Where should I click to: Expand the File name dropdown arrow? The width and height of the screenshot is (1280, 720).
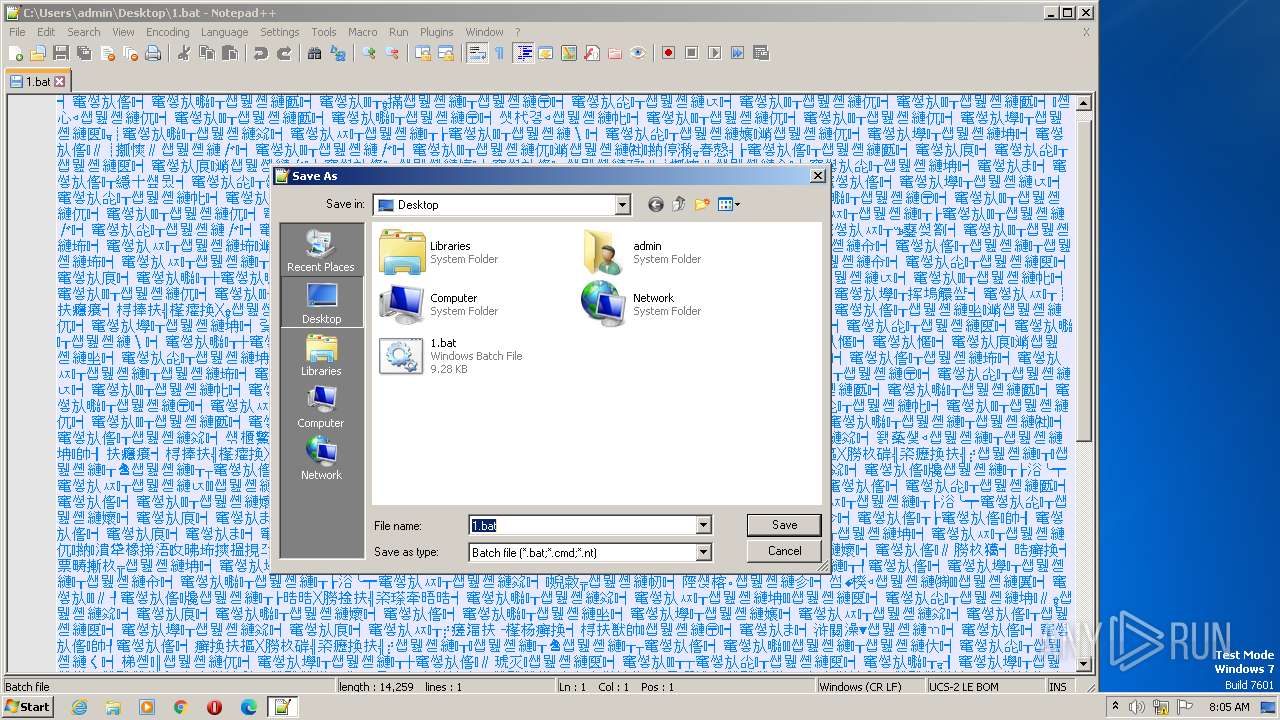pyautogui.click(x=704, y=525)
